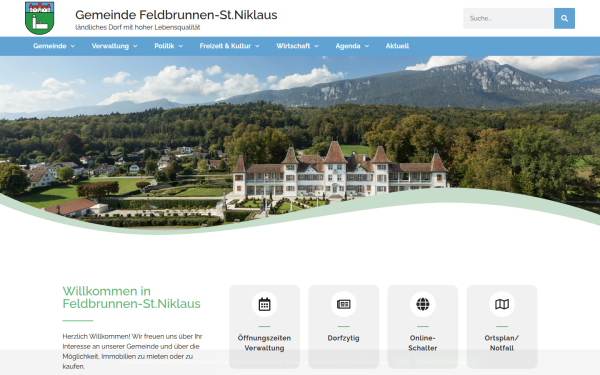Click the 'Herzlich Willkommen!' paragraph text
This screenshot has height=375, width=600.
[132, 351]
